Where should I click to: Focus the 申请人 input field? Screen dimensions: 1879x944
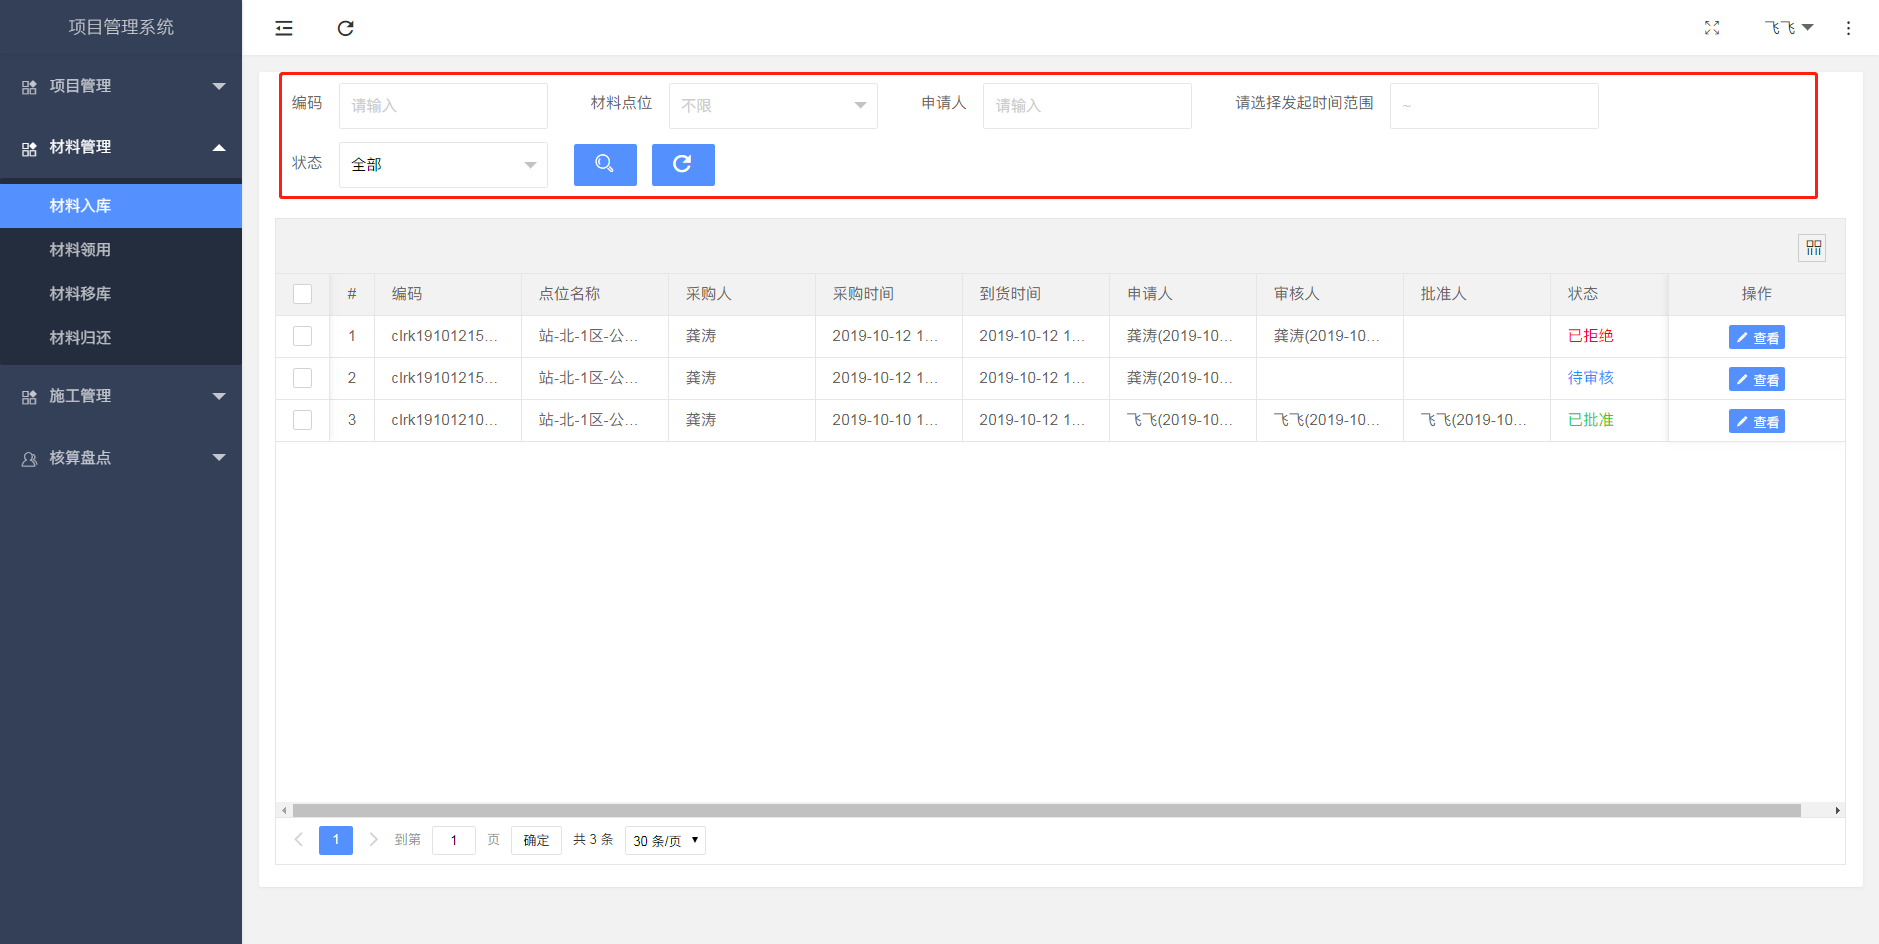point(1087,105)
